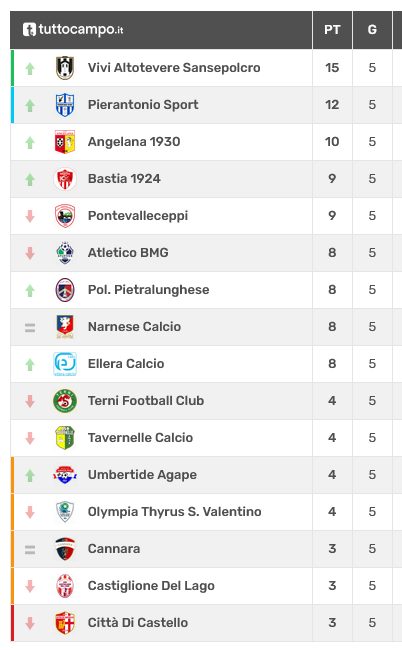Click the Vivi Altotevere Sansepolcro team crest

pyautogui.click(x=65, y=68)
